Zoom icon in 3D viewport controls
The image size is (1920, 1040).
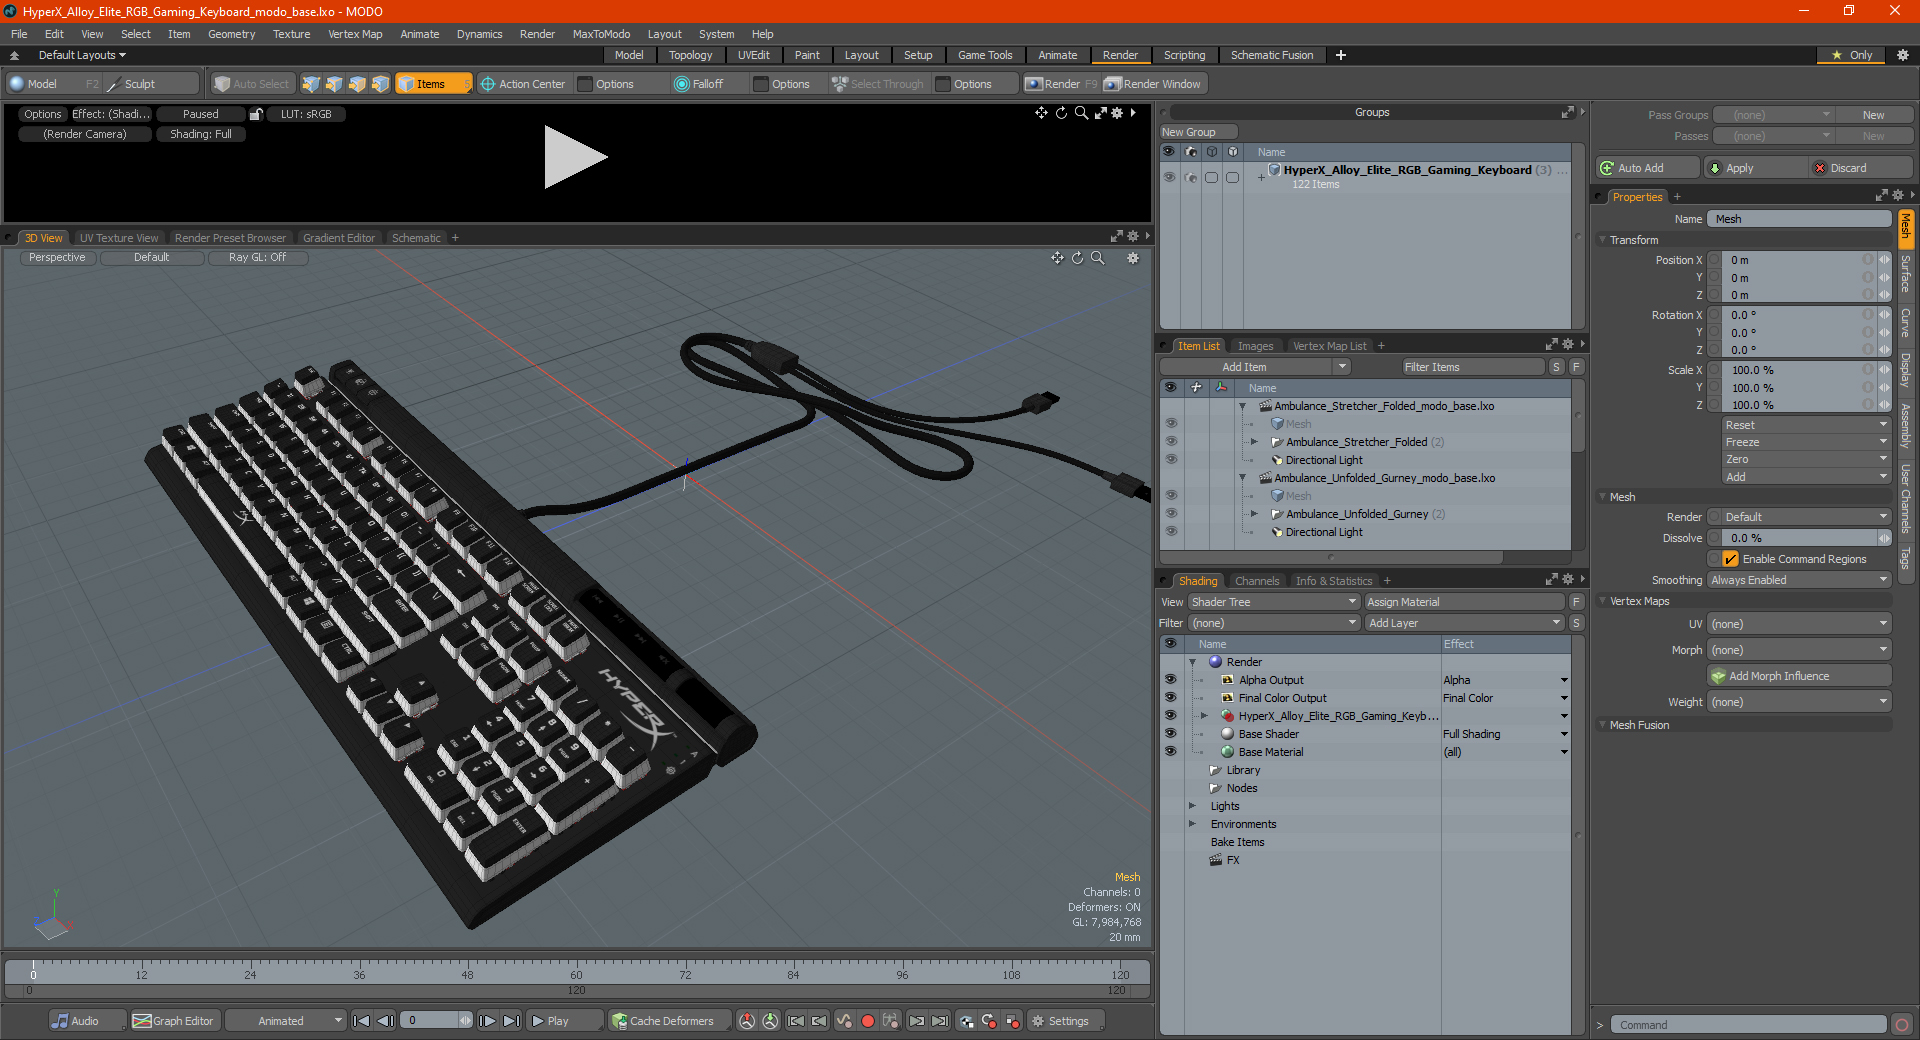[1098, 258]
